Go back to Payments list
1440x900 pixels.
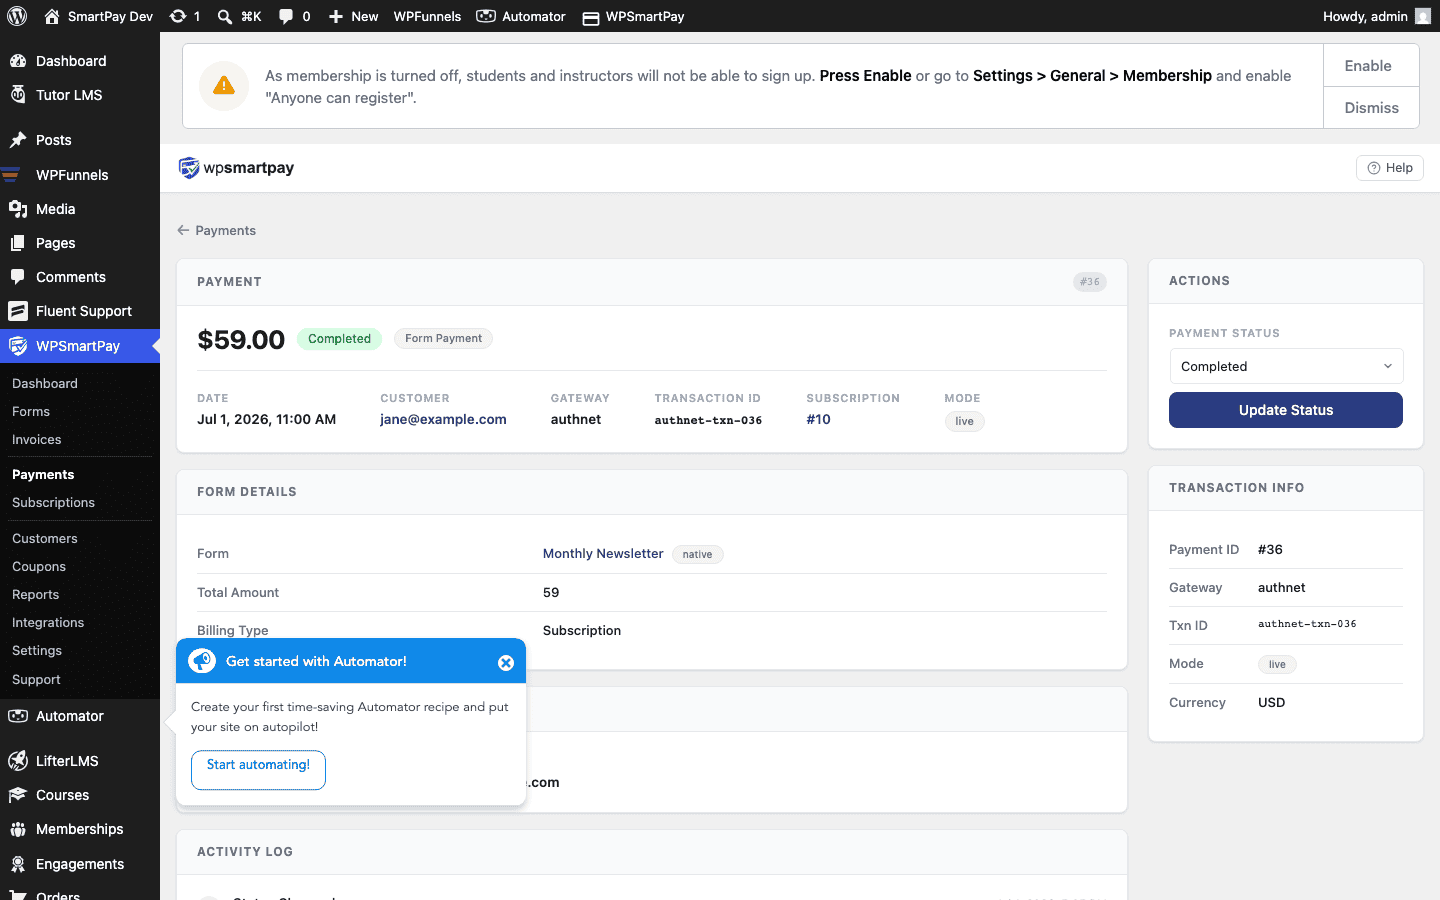click(217, 230)
